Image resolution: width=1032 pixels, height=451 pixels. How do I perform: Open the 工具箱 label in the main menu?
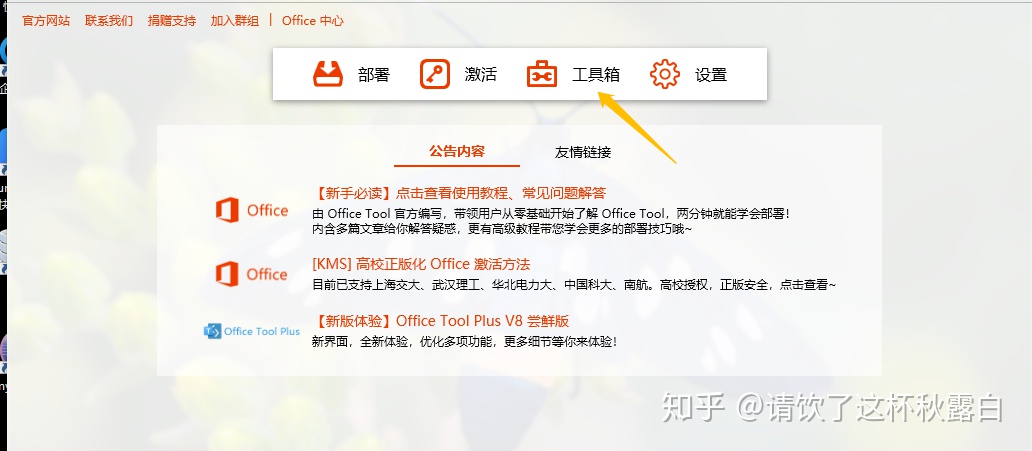(596, 75)
